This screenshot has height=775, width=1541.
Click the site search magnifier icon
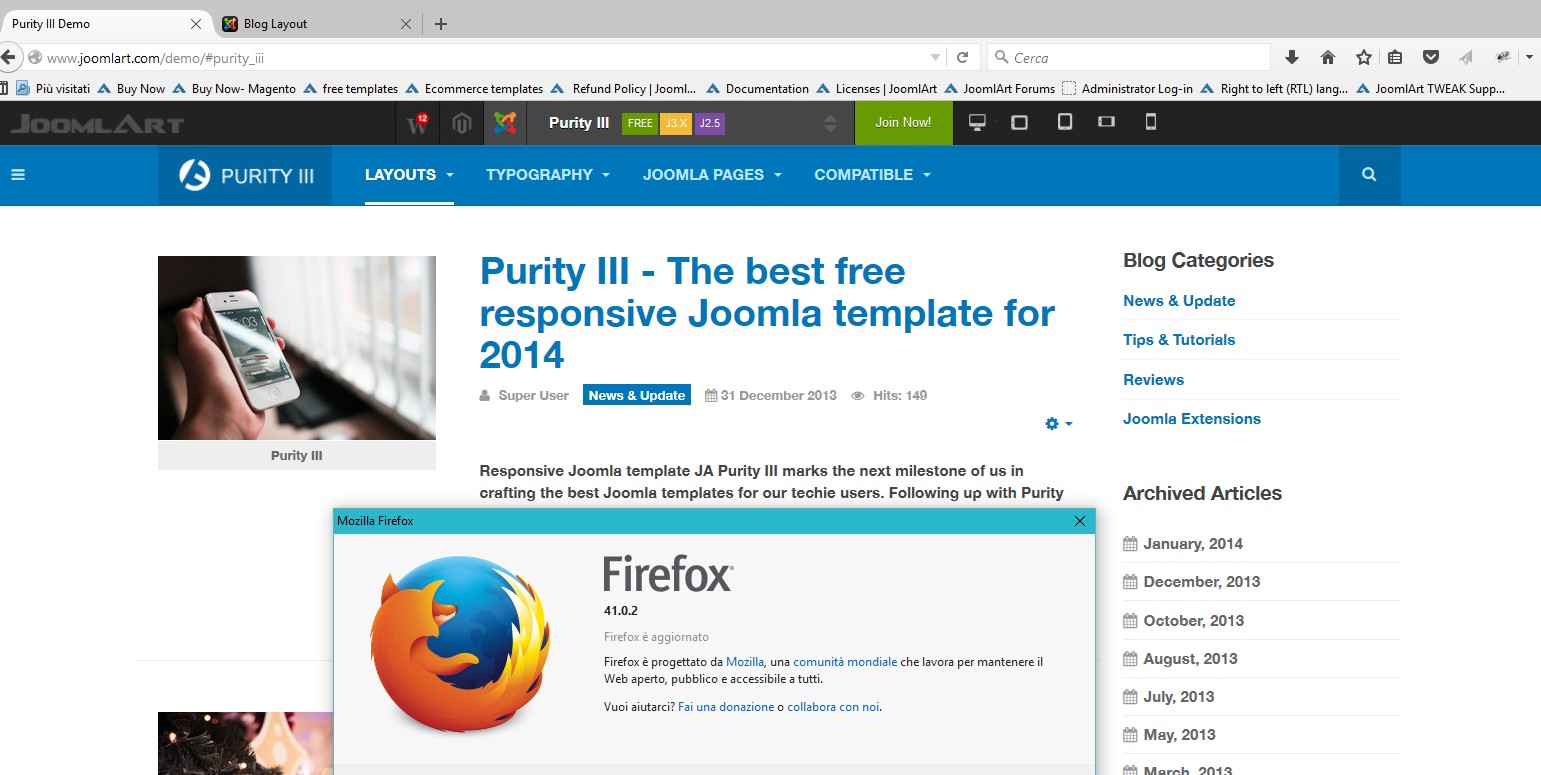[x=1369, y=174]
